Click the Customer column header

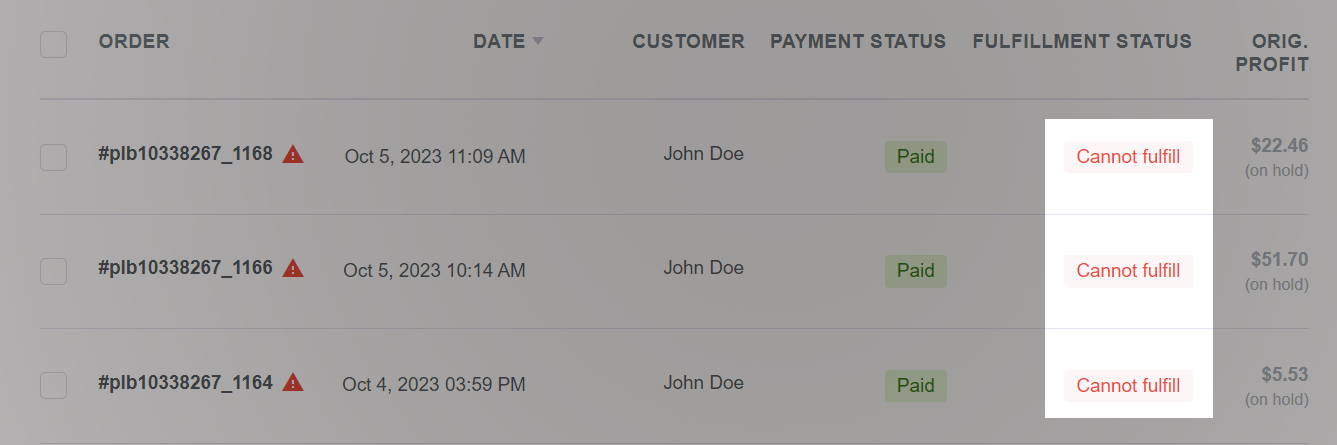(x=688, y=42)
